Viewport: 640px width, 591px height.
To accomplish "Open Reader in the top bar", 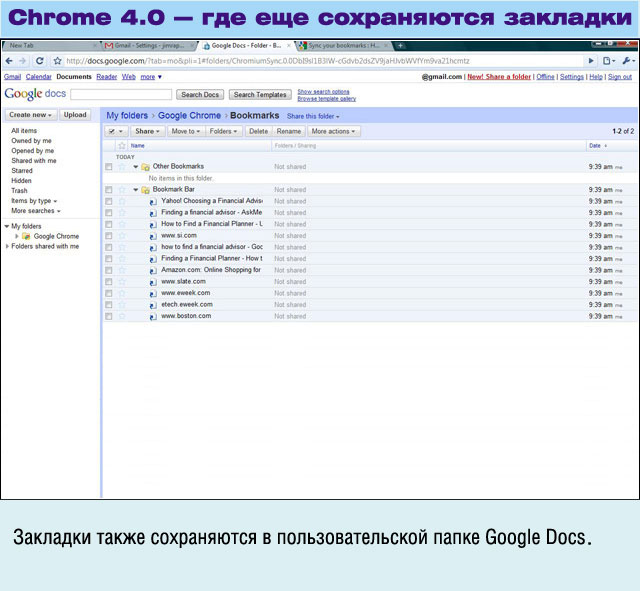I will pyautogui.click(x=107, y=77).
